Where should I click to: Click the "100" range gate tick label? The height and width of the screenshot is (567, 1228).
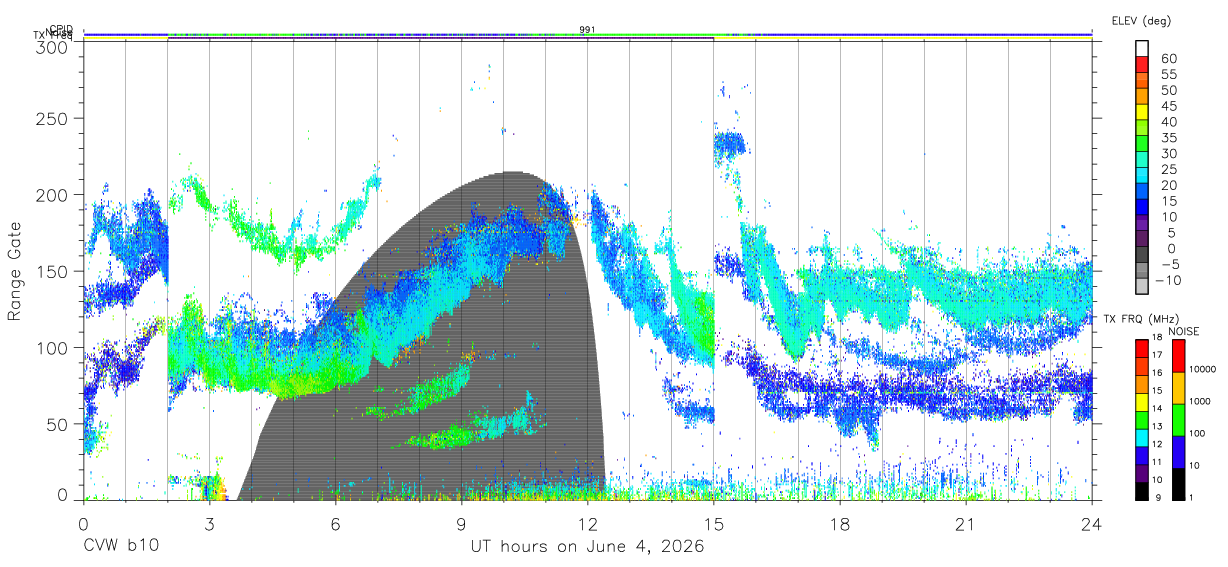[x=54, y=347]
